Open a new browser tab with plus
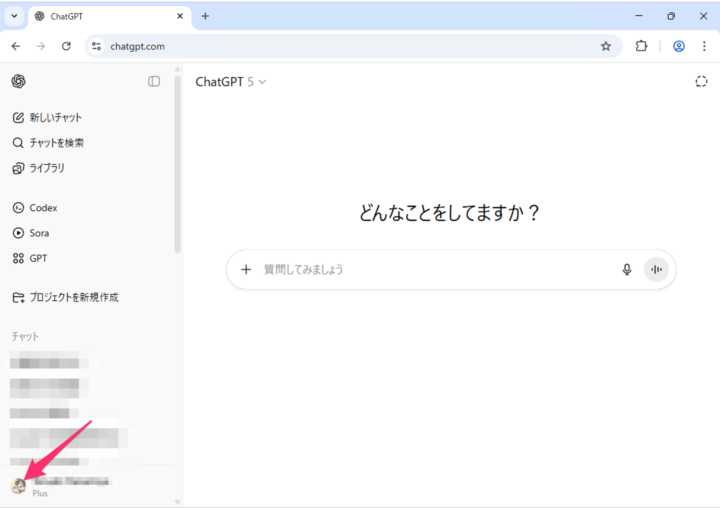The width and height of the screenshot is (720, 508). point(205,16)
